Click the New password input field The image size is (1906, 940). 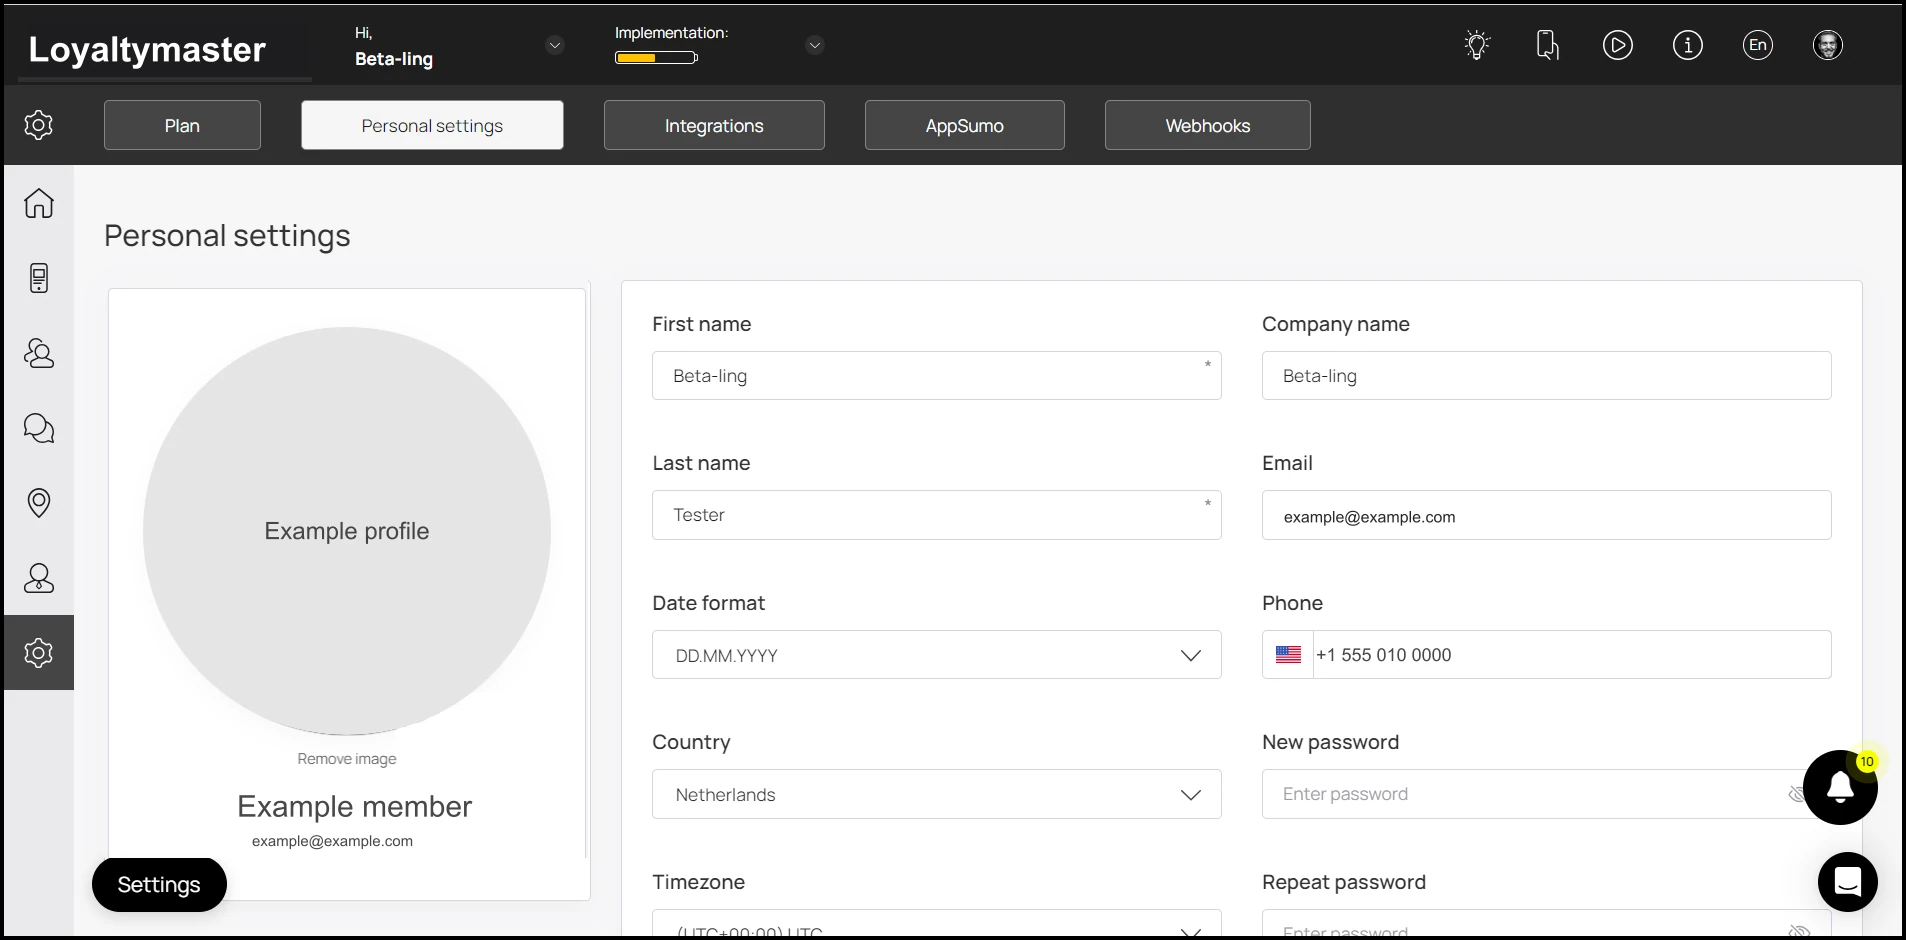[1546, 794]
